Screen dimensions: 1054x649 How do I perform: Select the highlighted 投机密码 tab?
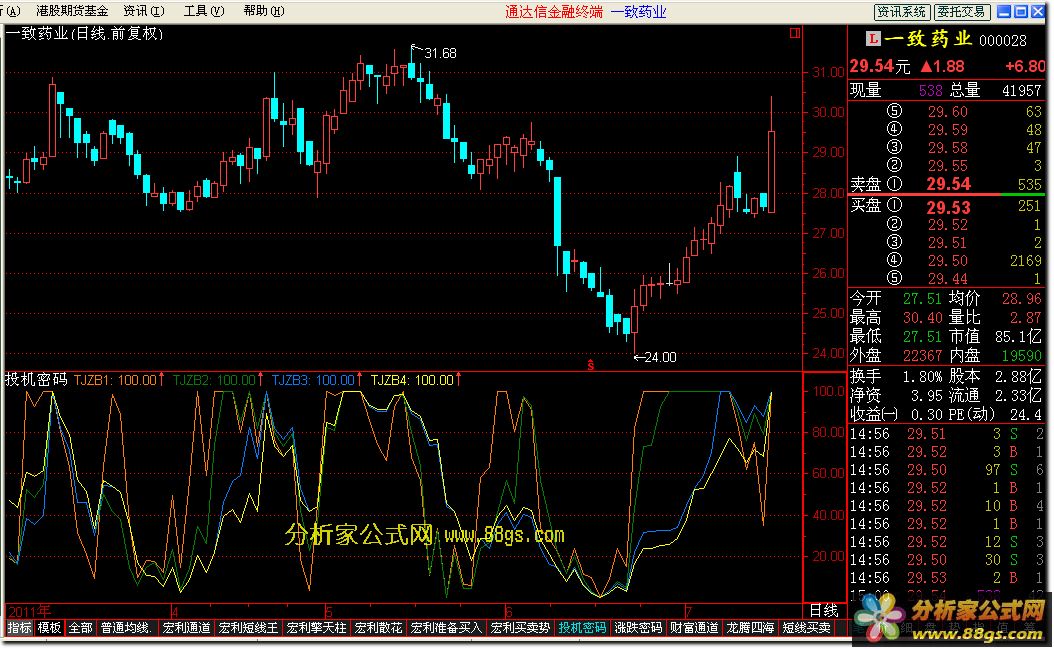(x=582, y=627)
